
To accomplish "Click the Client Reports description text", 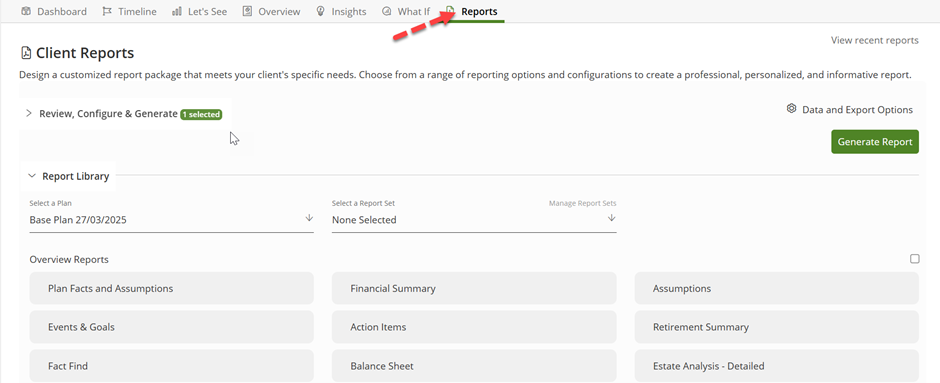I will coord(465,76).
